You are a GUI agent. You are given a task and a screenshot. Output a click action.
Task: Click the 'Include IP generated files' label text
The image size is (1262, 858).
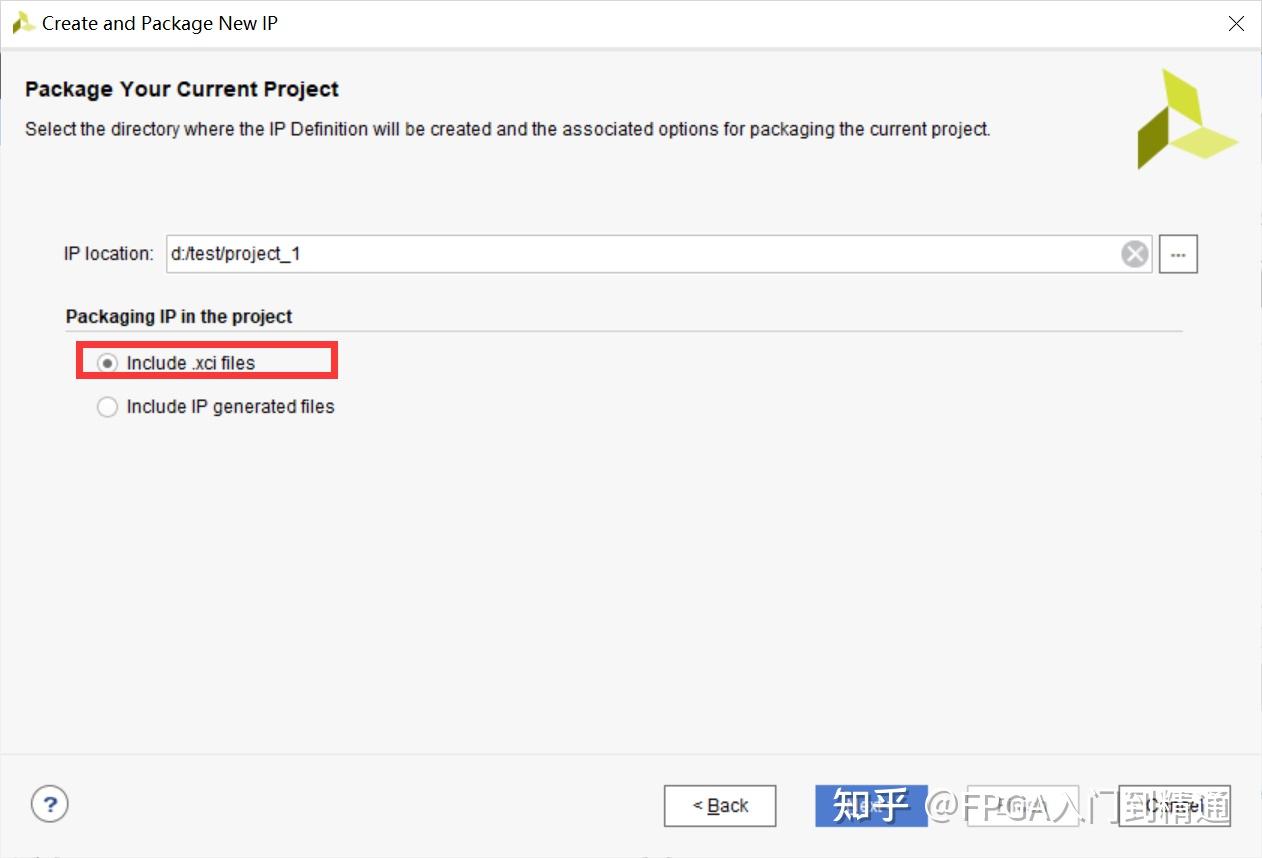[x=230, y=407]
